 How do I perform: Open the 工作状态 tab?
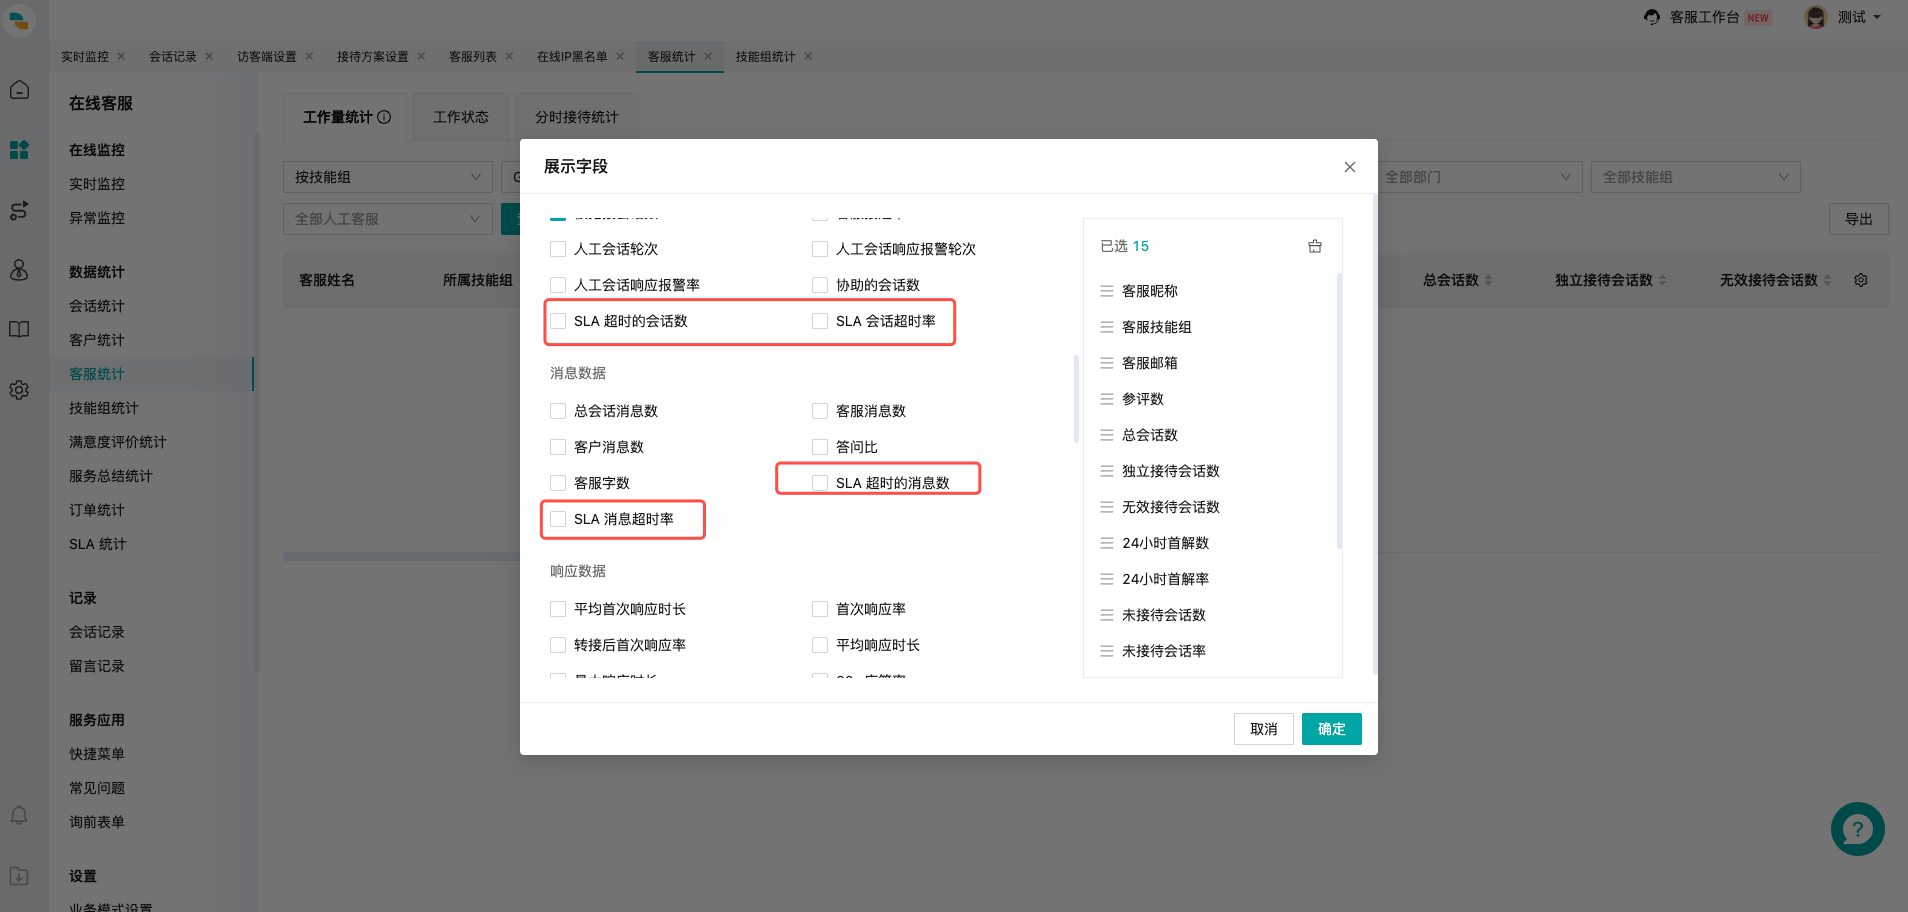(x=460, y=116)
